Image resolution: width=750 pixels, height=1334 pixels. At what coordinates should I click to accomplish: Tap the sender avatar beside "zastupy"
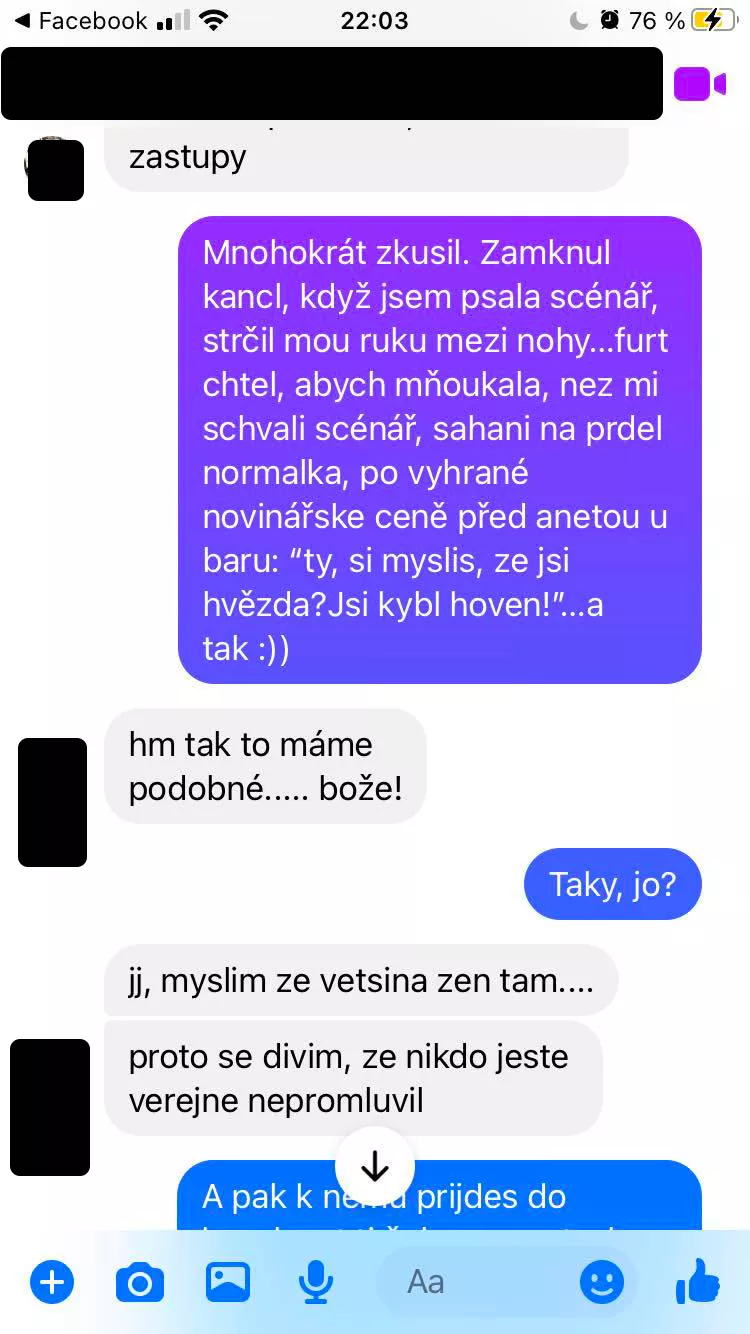pos(55,168)
